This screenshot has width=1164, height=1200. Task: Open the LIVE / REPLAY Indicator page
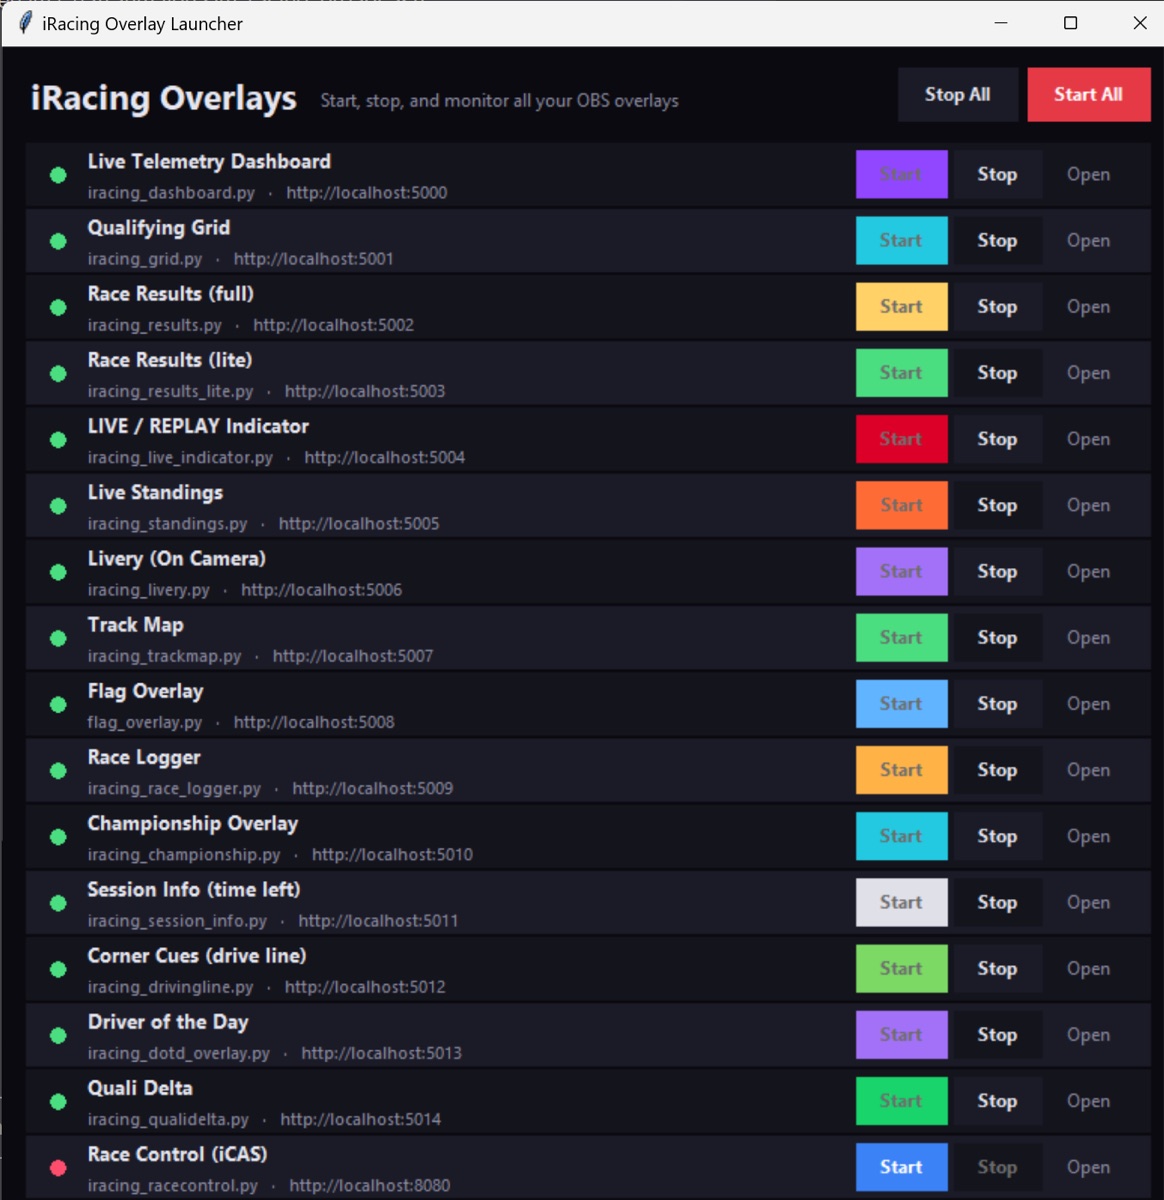[x=1088, y=439]
